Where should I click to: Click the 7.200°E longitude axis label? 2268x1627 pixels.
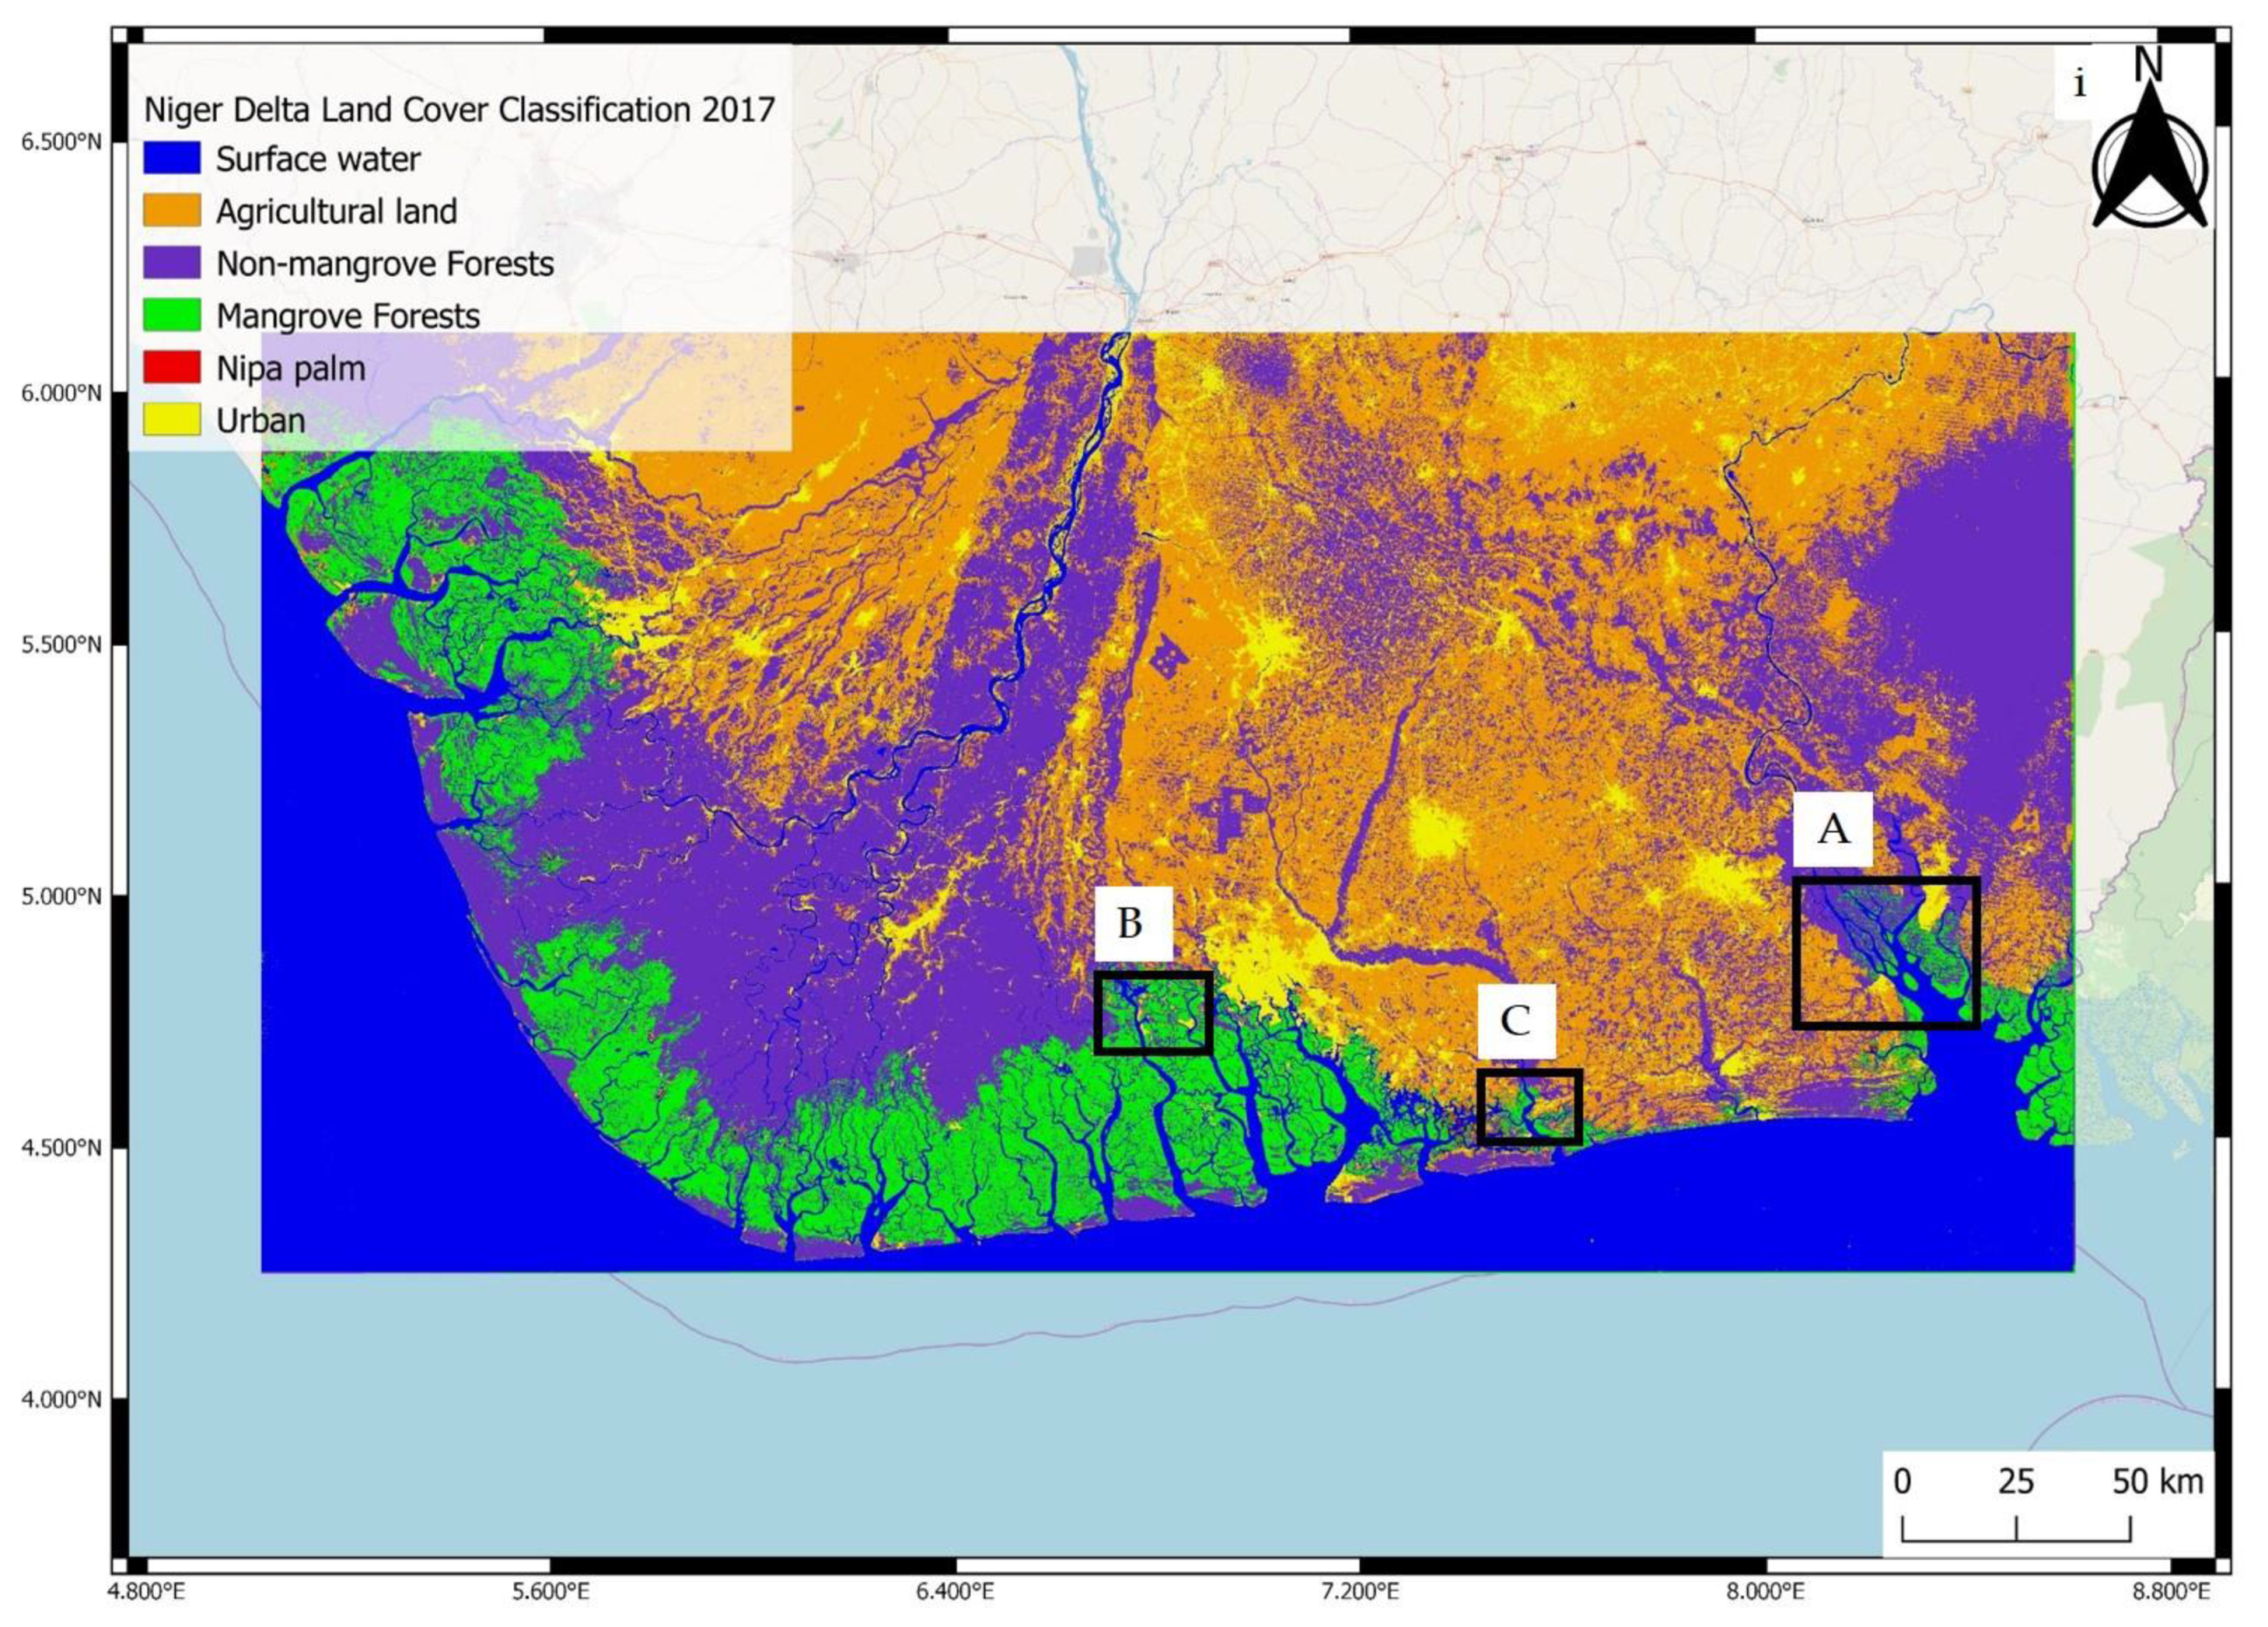point(1362,1591)
